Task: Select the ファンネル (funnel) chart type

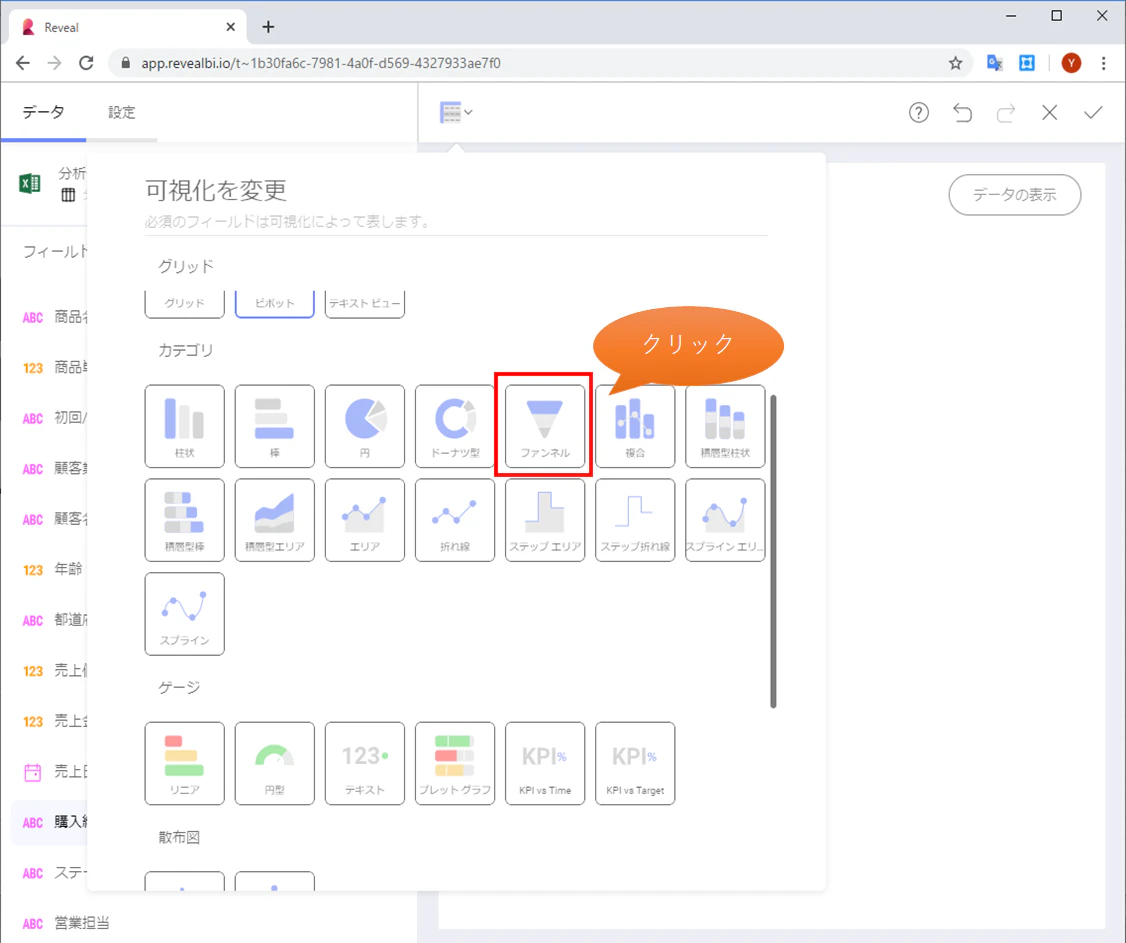Action: click(545, 426)
